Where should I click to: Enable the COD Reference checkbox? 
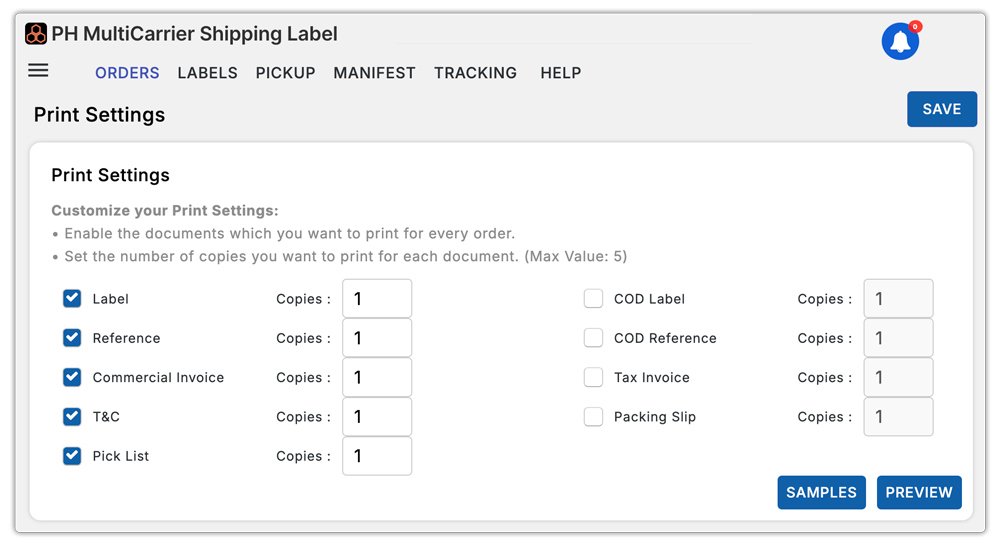pyautogui.click(x=593, y=338)
